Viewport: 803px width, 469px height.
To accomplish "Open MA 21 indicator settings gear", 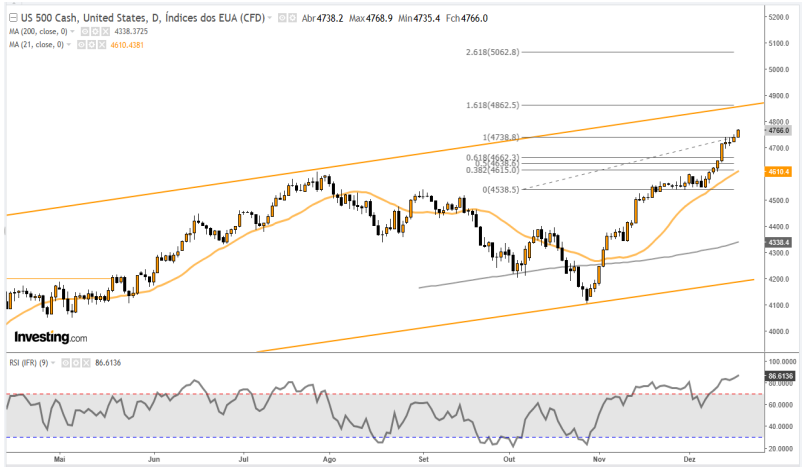I will tap(91, 45).
